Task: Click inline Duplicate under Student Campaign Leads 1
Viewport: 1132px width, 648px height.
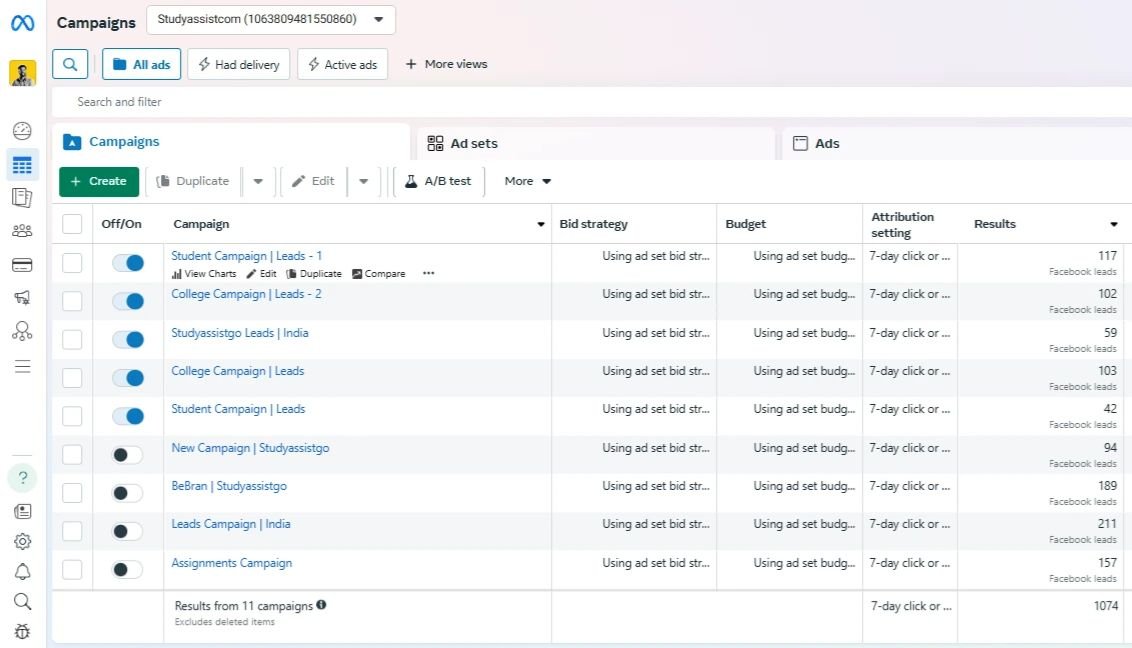Action: (314, 273)
